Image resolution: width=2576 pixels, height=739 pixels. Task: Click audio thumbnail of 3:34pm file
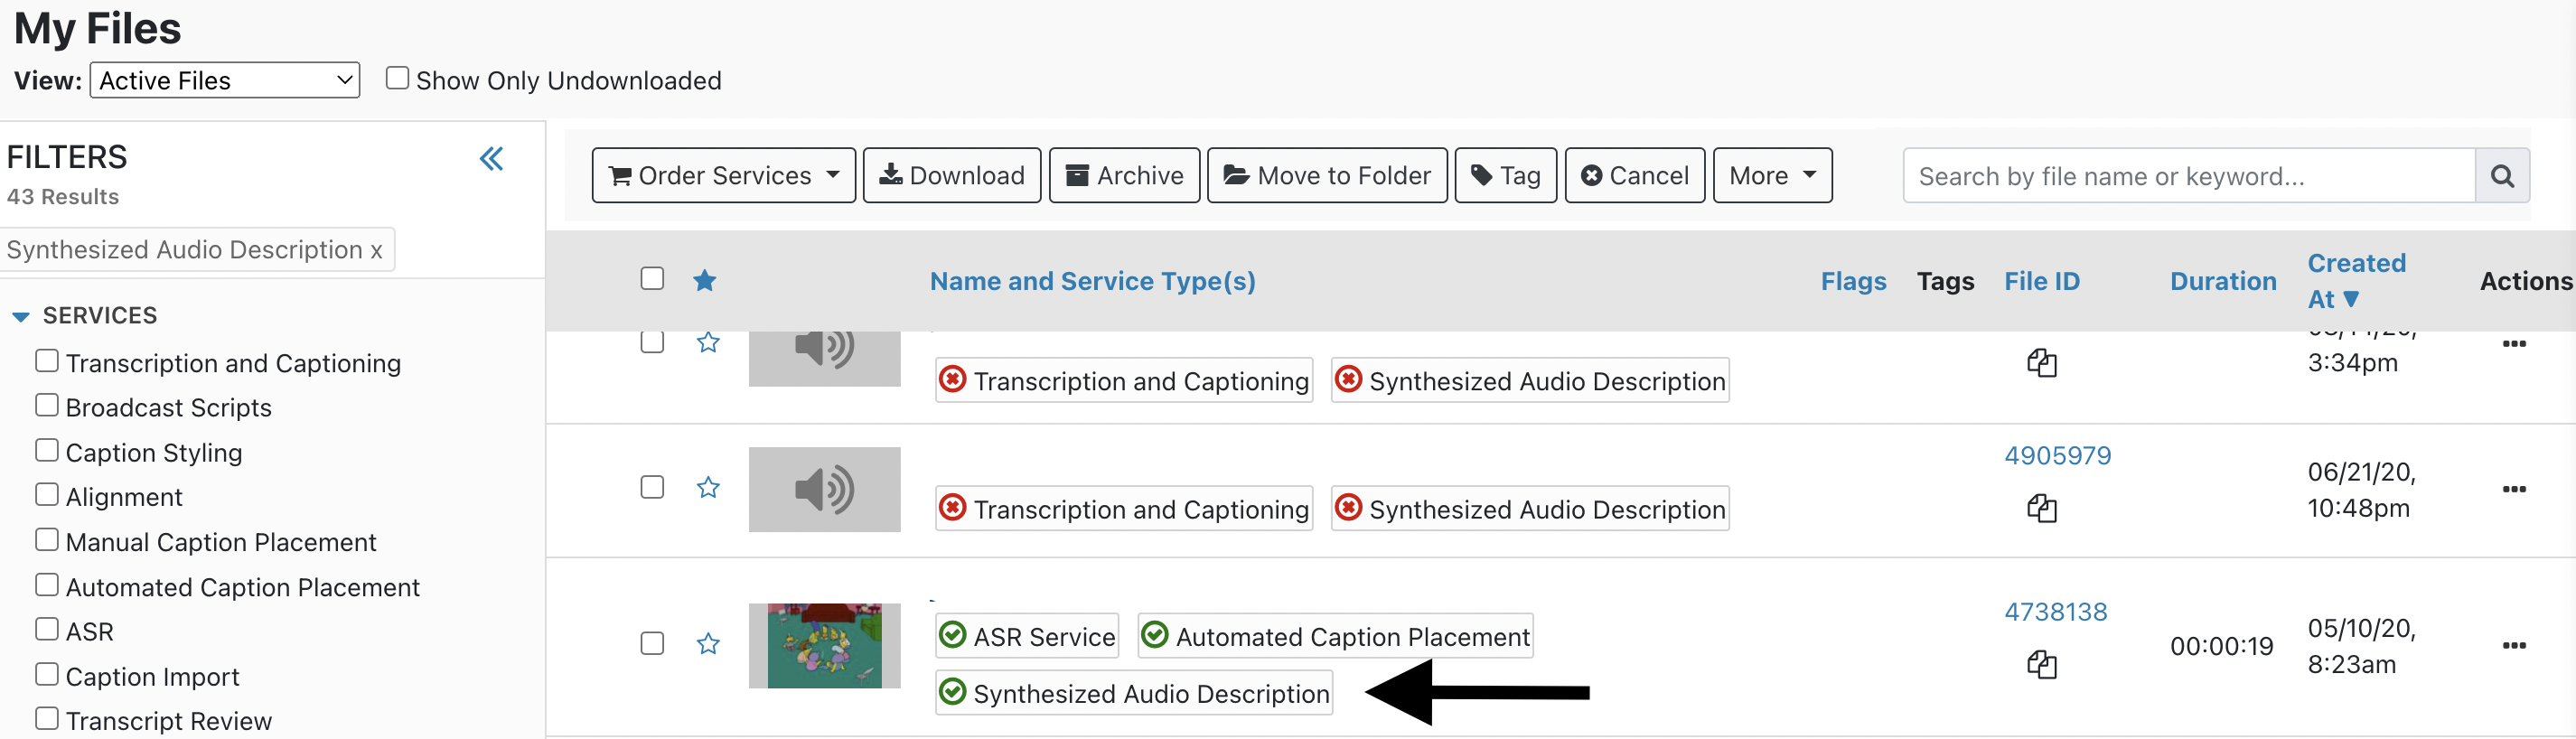(824, 359)
